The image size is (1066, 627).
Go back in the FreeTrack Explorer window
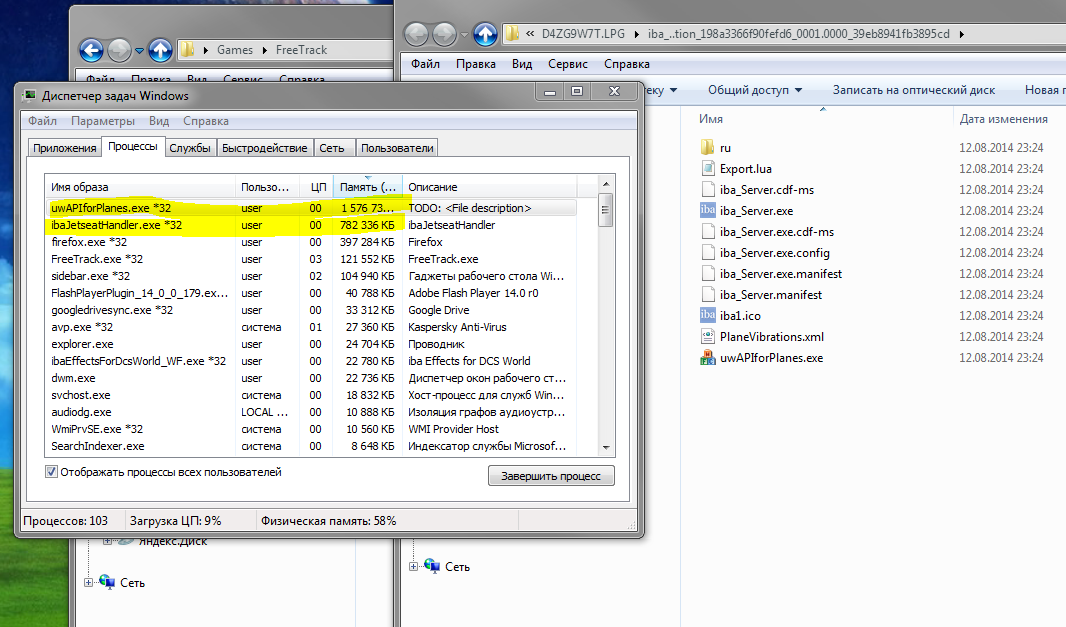tap(92, 50)
